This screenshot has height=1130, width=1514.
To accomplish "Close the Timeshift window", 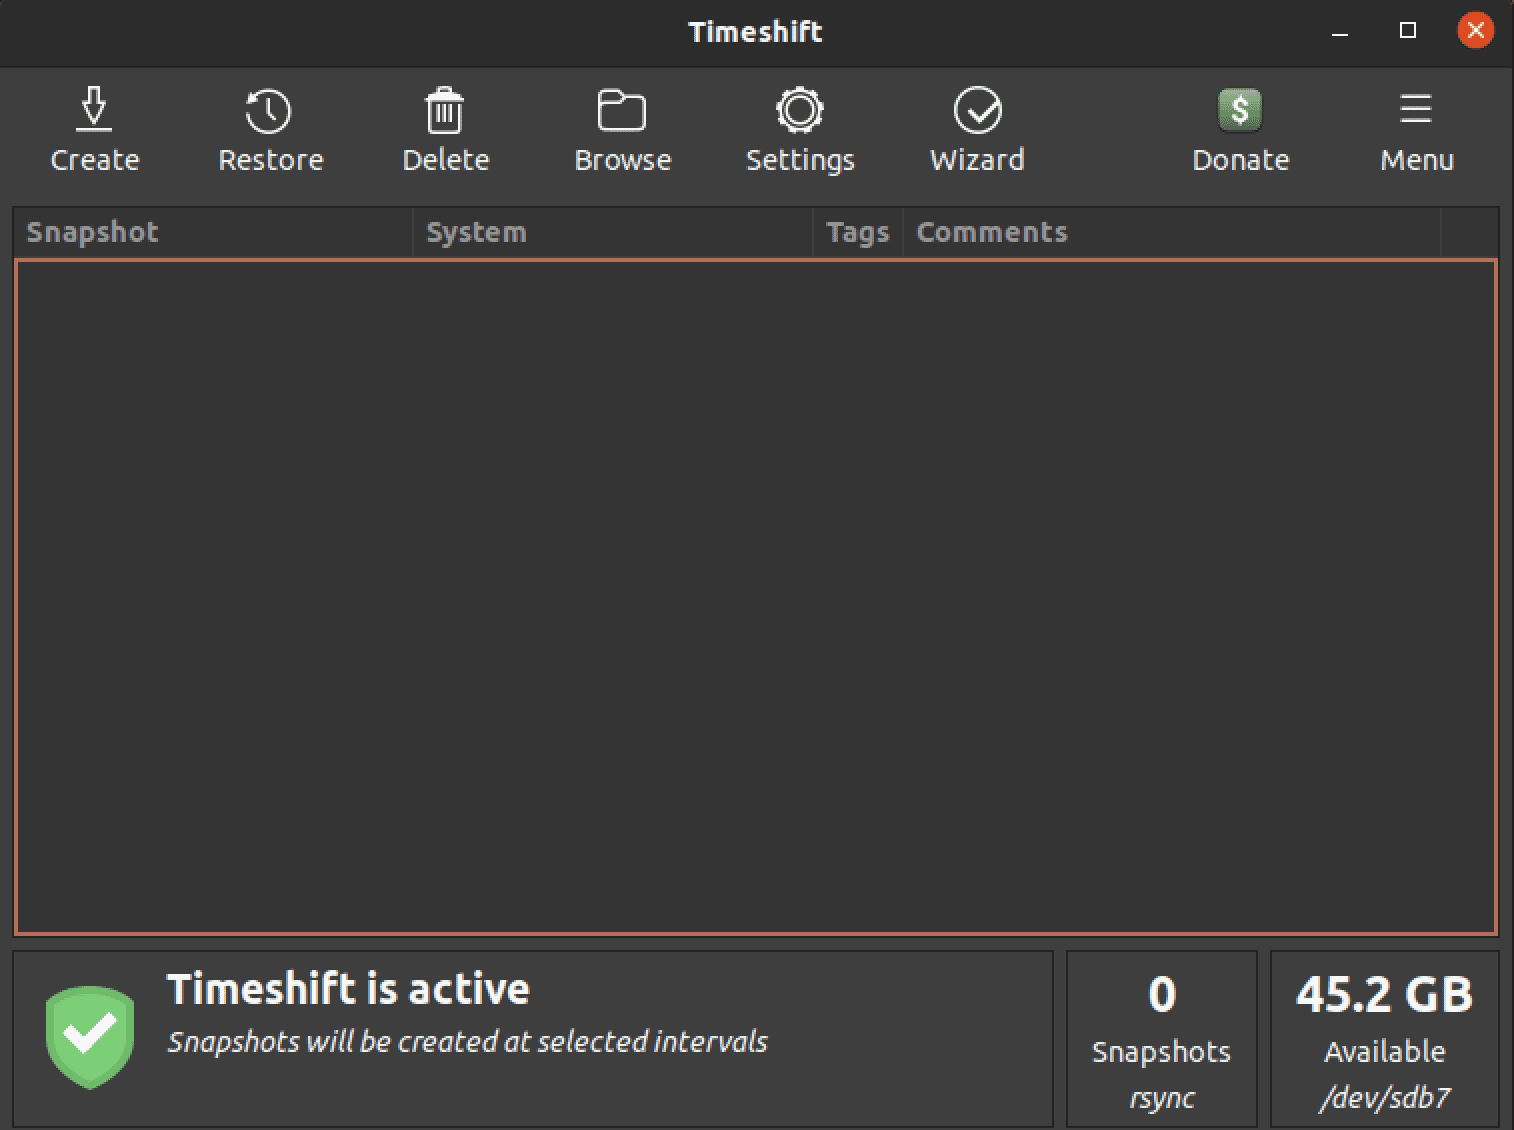I will (1475, 31).
